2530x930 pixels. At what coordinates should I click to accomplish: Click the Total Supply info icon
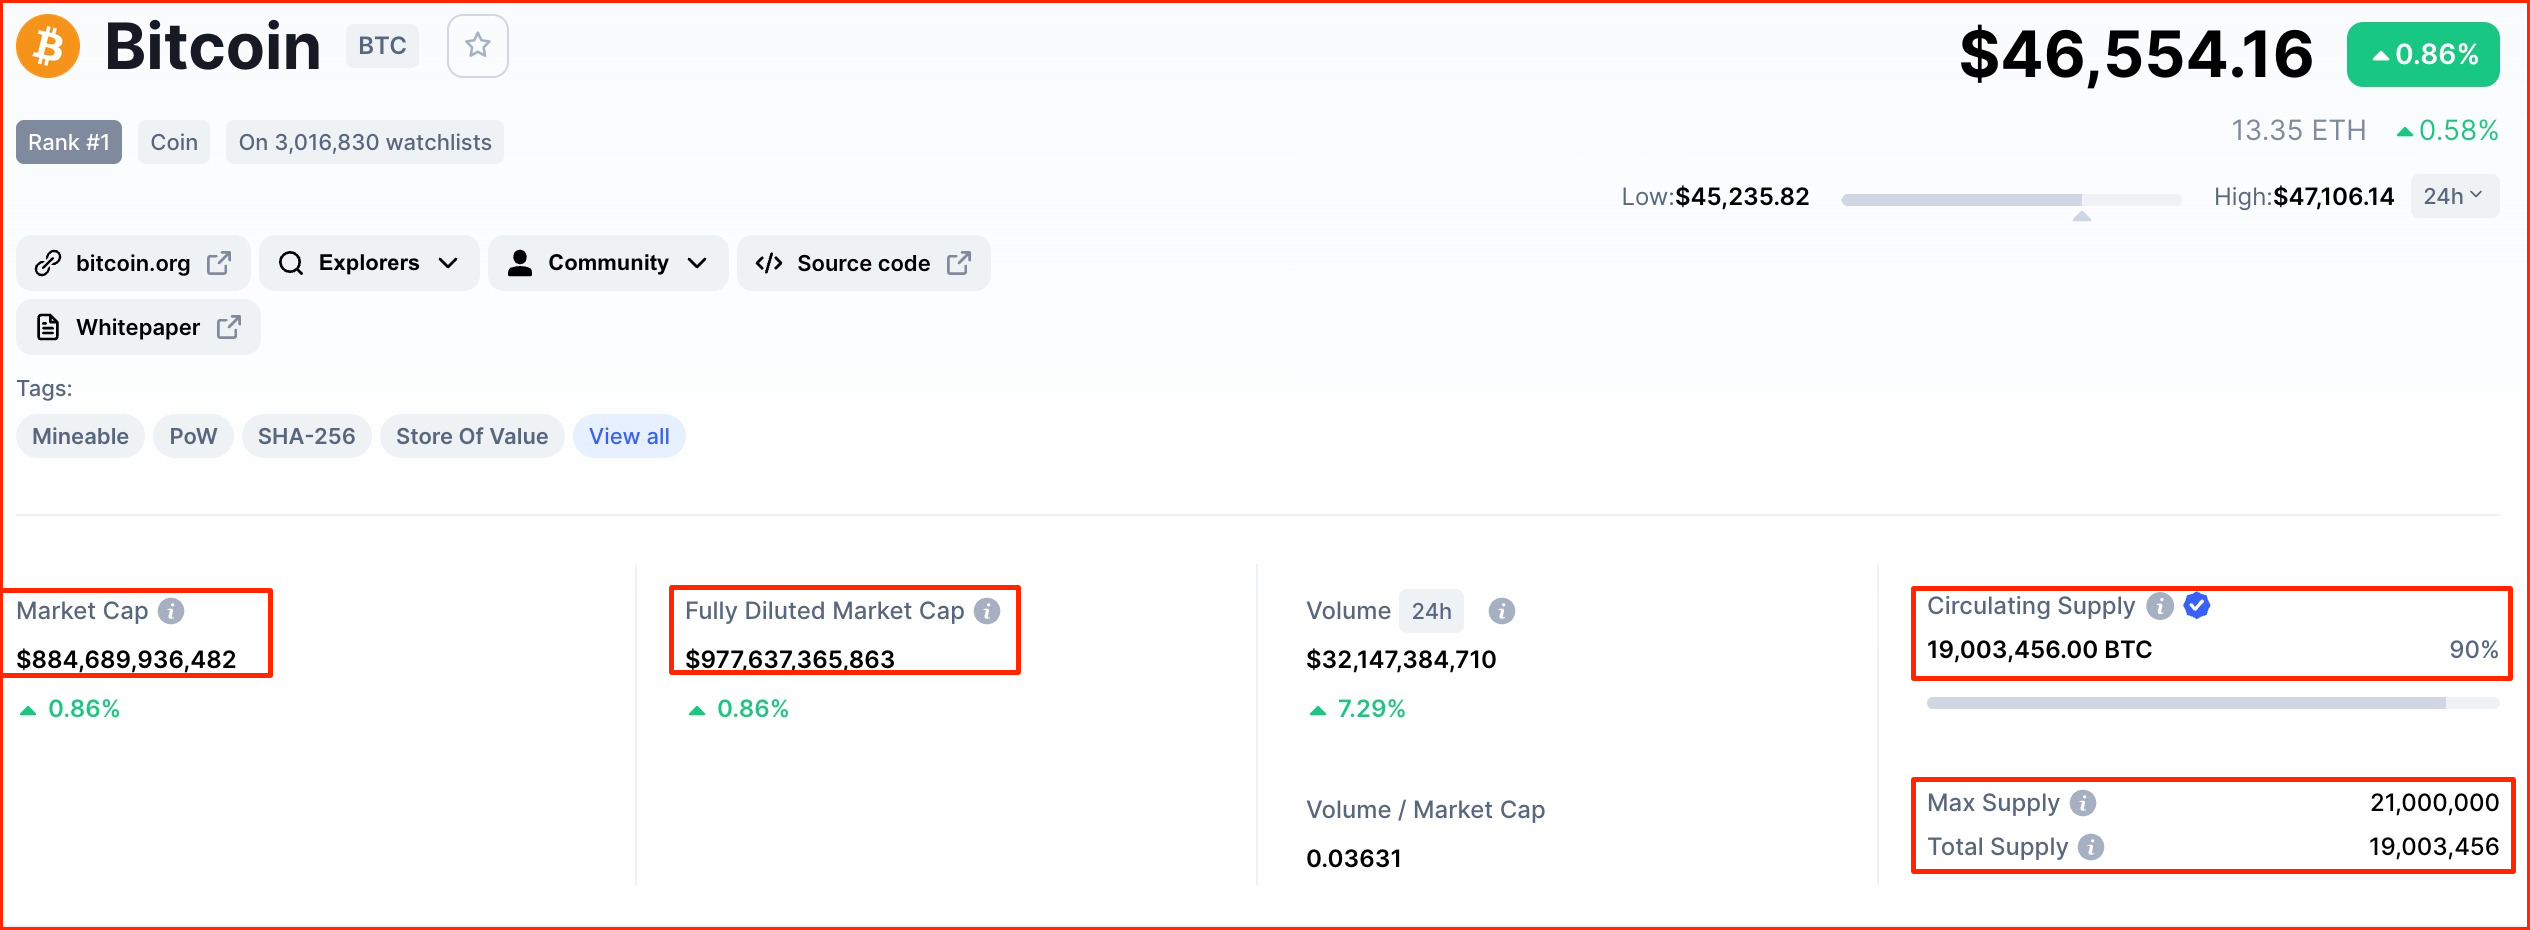tap(2091, 847)
